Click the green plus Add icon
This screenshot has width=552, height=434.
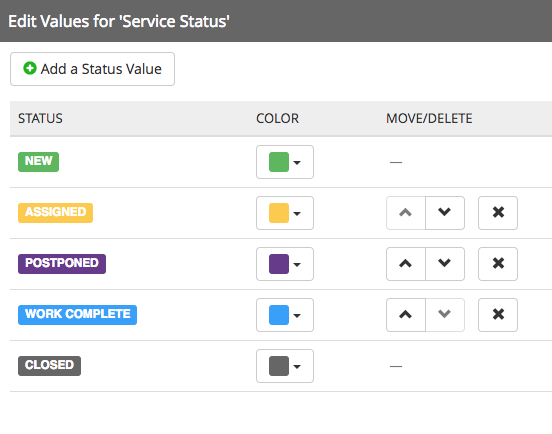pos(30,68)
